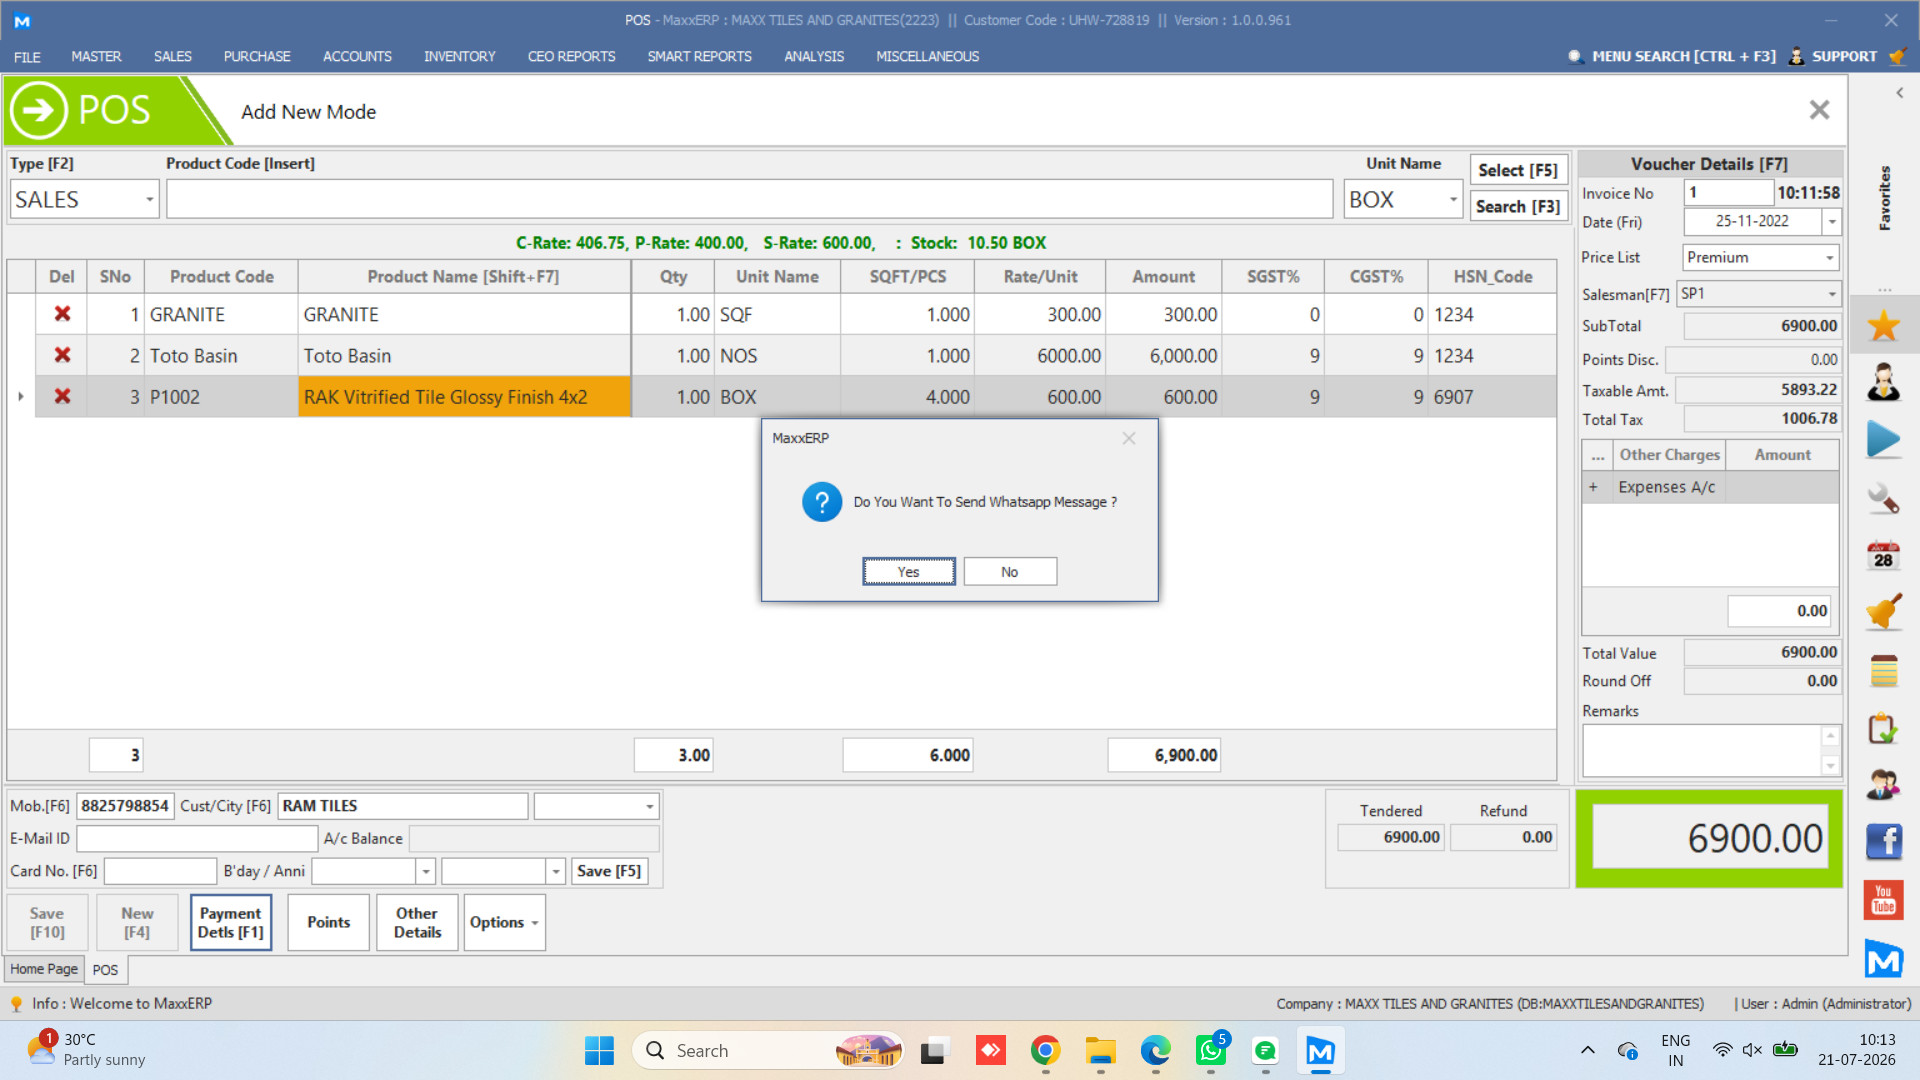
Task: Click the blue play arrow sidebar icon
Action: click(1883, 440)
